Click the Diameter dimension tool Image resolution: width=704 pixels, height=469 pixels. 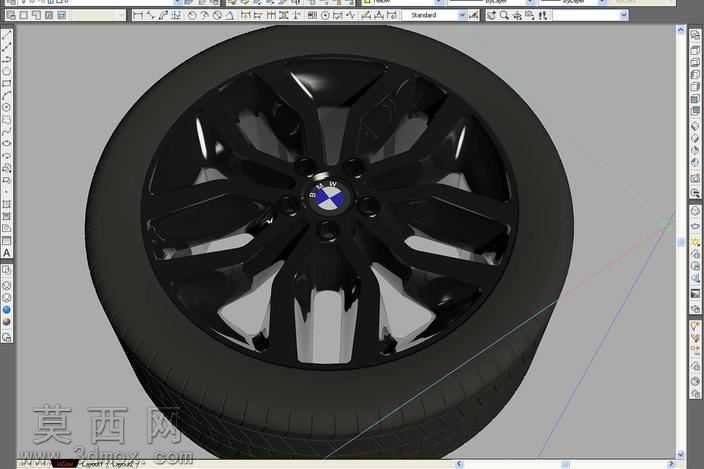[x=217, y=16]
